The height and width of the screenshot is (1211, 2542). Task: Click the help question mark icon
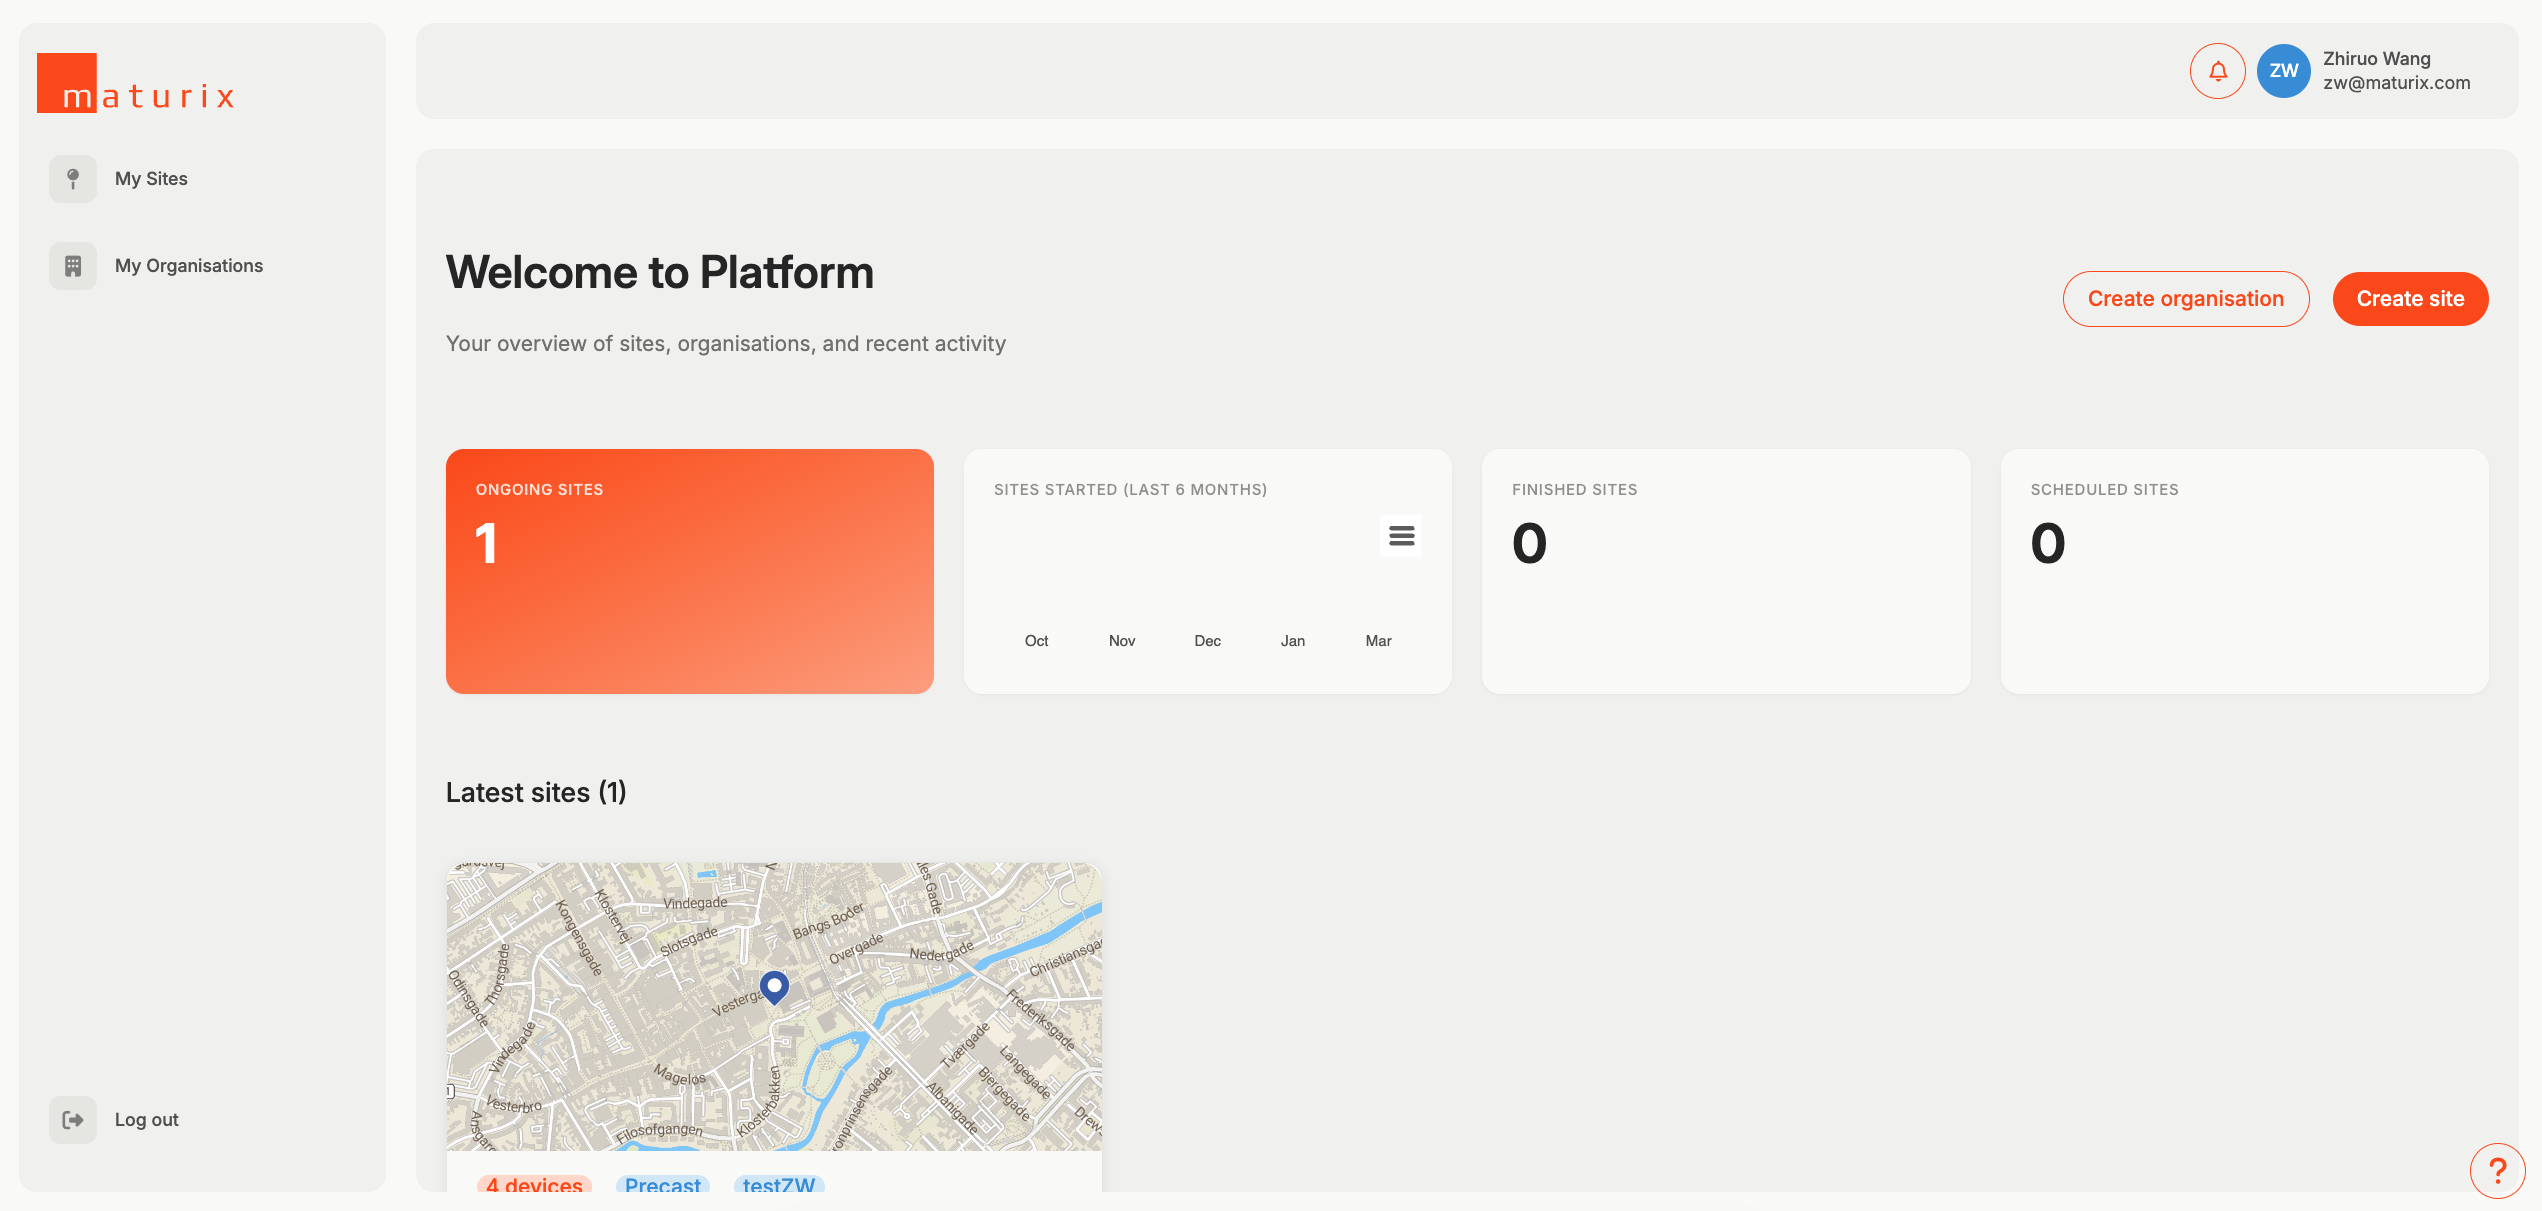point(2496,1170)
